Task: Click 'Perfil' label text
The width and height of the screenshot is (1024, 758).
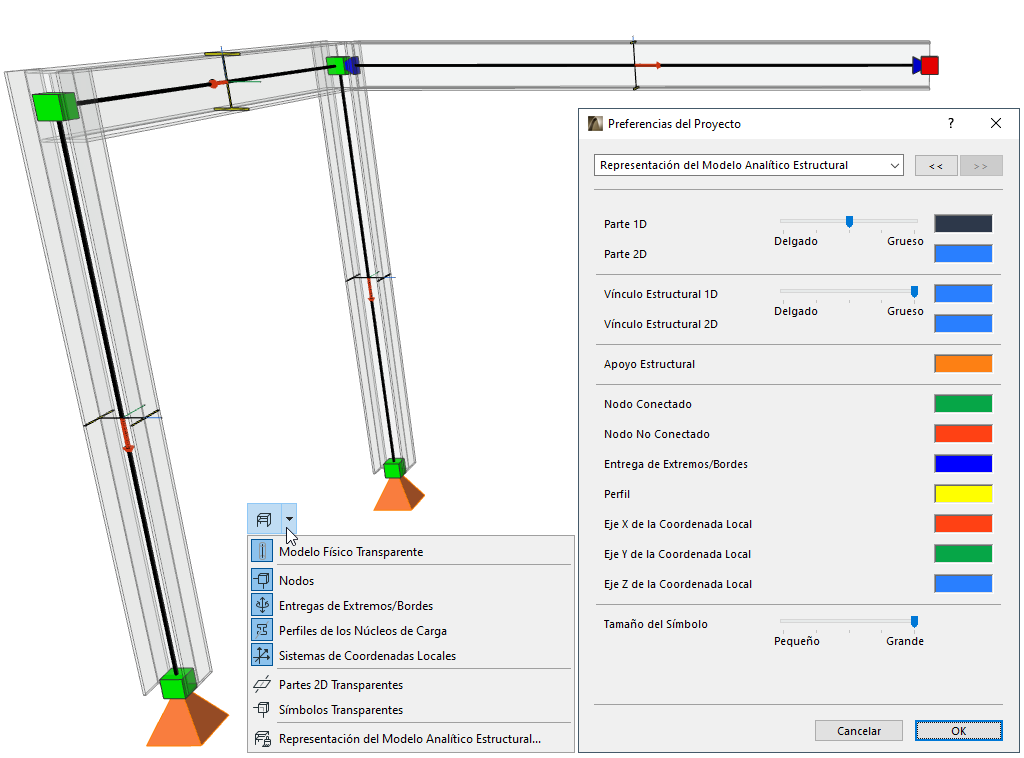Action: coord(617,494)
